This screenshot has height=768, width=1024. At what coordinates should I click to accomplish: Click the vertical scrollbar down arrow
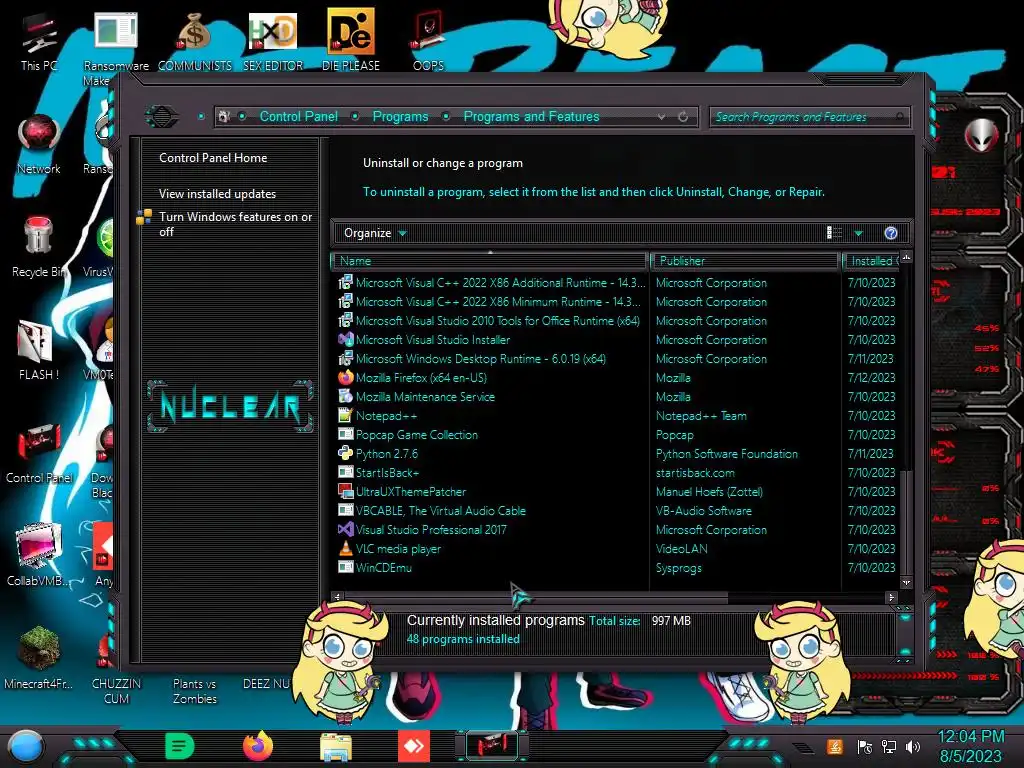[906, 582]
